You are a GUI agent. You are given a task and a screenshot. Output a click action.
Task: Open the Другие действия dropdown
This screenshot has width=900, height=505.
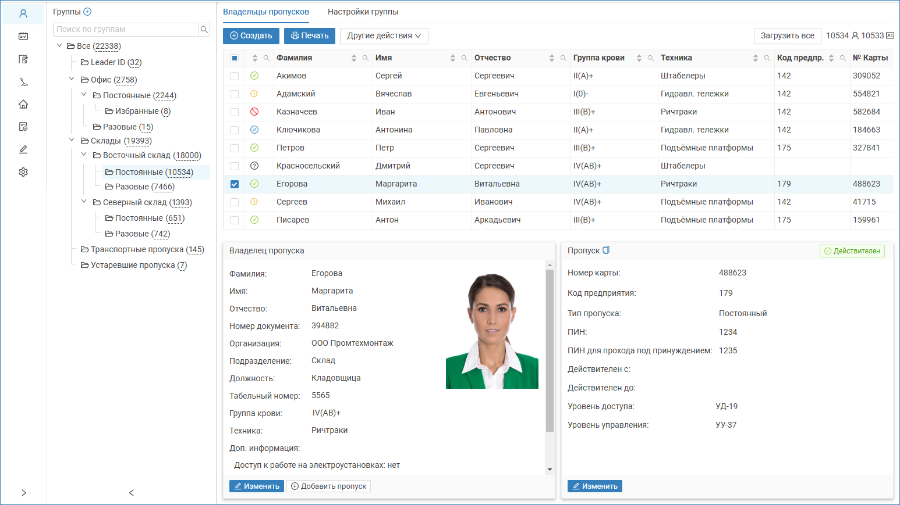point(384,36)
